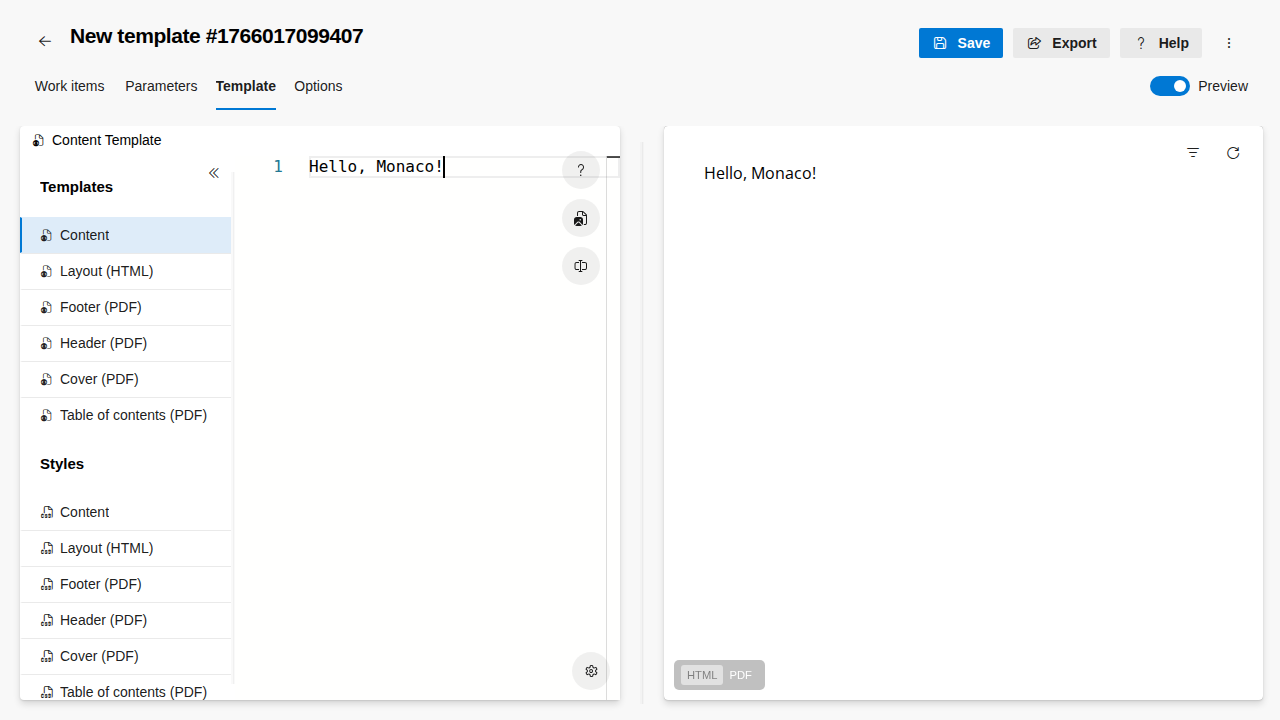Open the Work items tab
The image size is (1280, 720).
(x=70, y=86)
